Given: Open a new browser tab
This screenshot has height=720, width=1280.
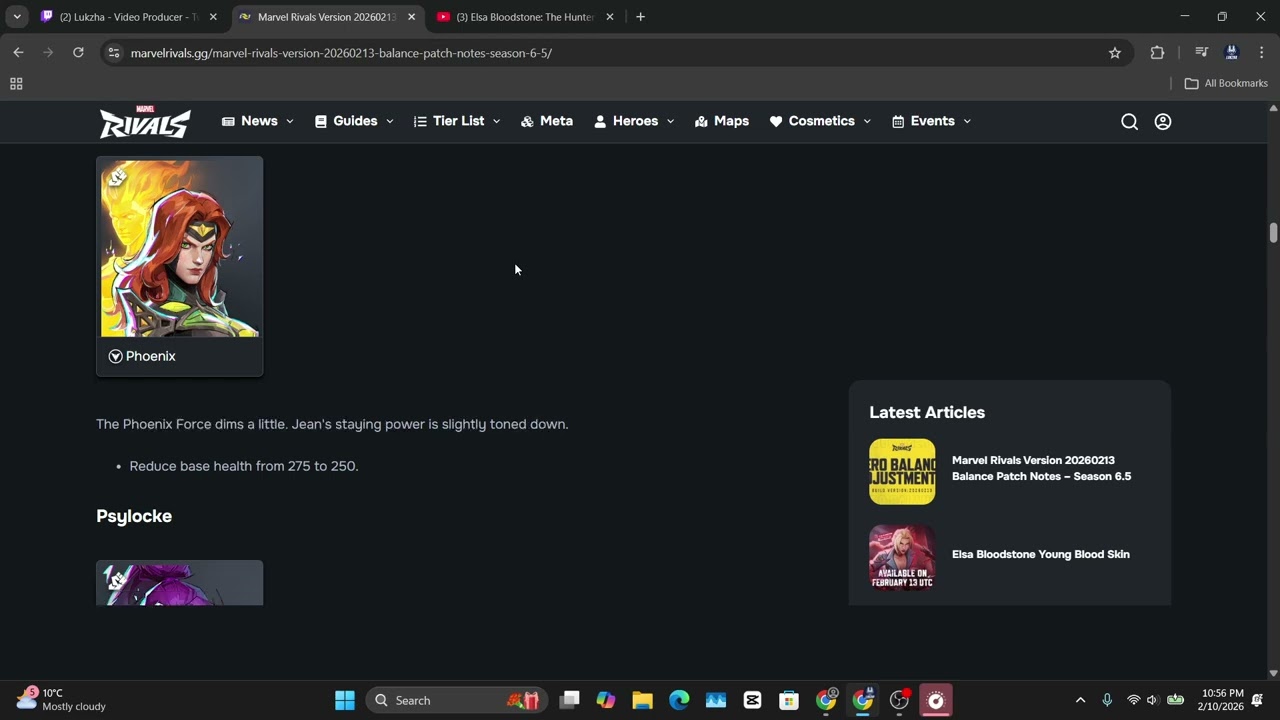Looking at the screenshot, I should click(x=641, y=17).
